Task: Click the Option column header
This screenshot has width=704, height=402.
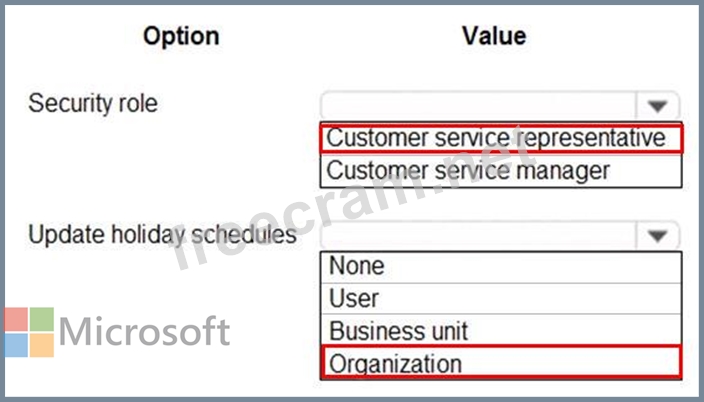Action: click(181, 37)
